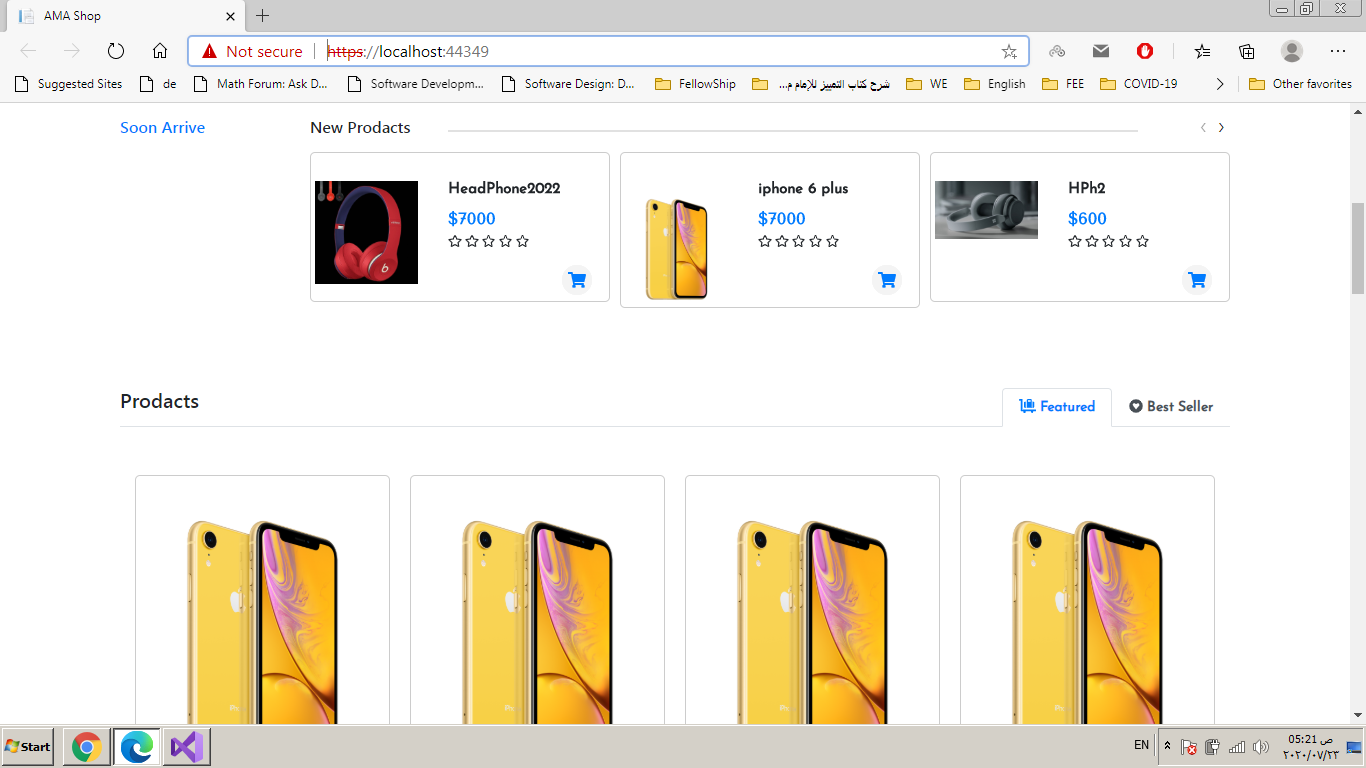This screenshot has height=768, width=1366.
Task: Click the Edge taskbar icon
Action: pos(137,747)
